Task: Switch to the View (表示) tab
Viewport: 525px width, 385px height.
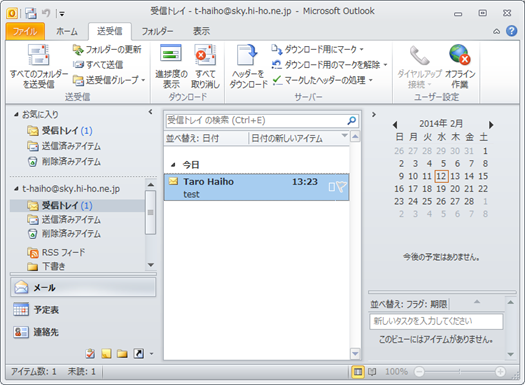Action: click(x=201, y=31)
